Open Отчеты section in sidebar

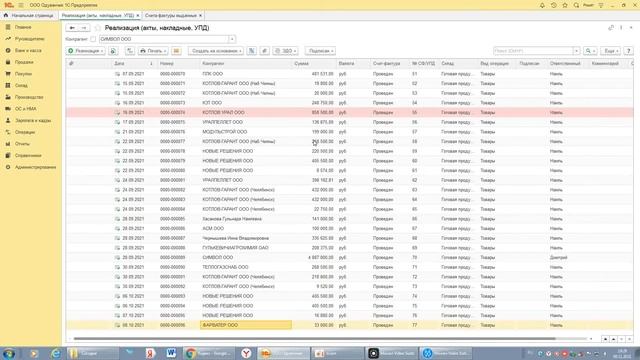(x=22, y=144)
